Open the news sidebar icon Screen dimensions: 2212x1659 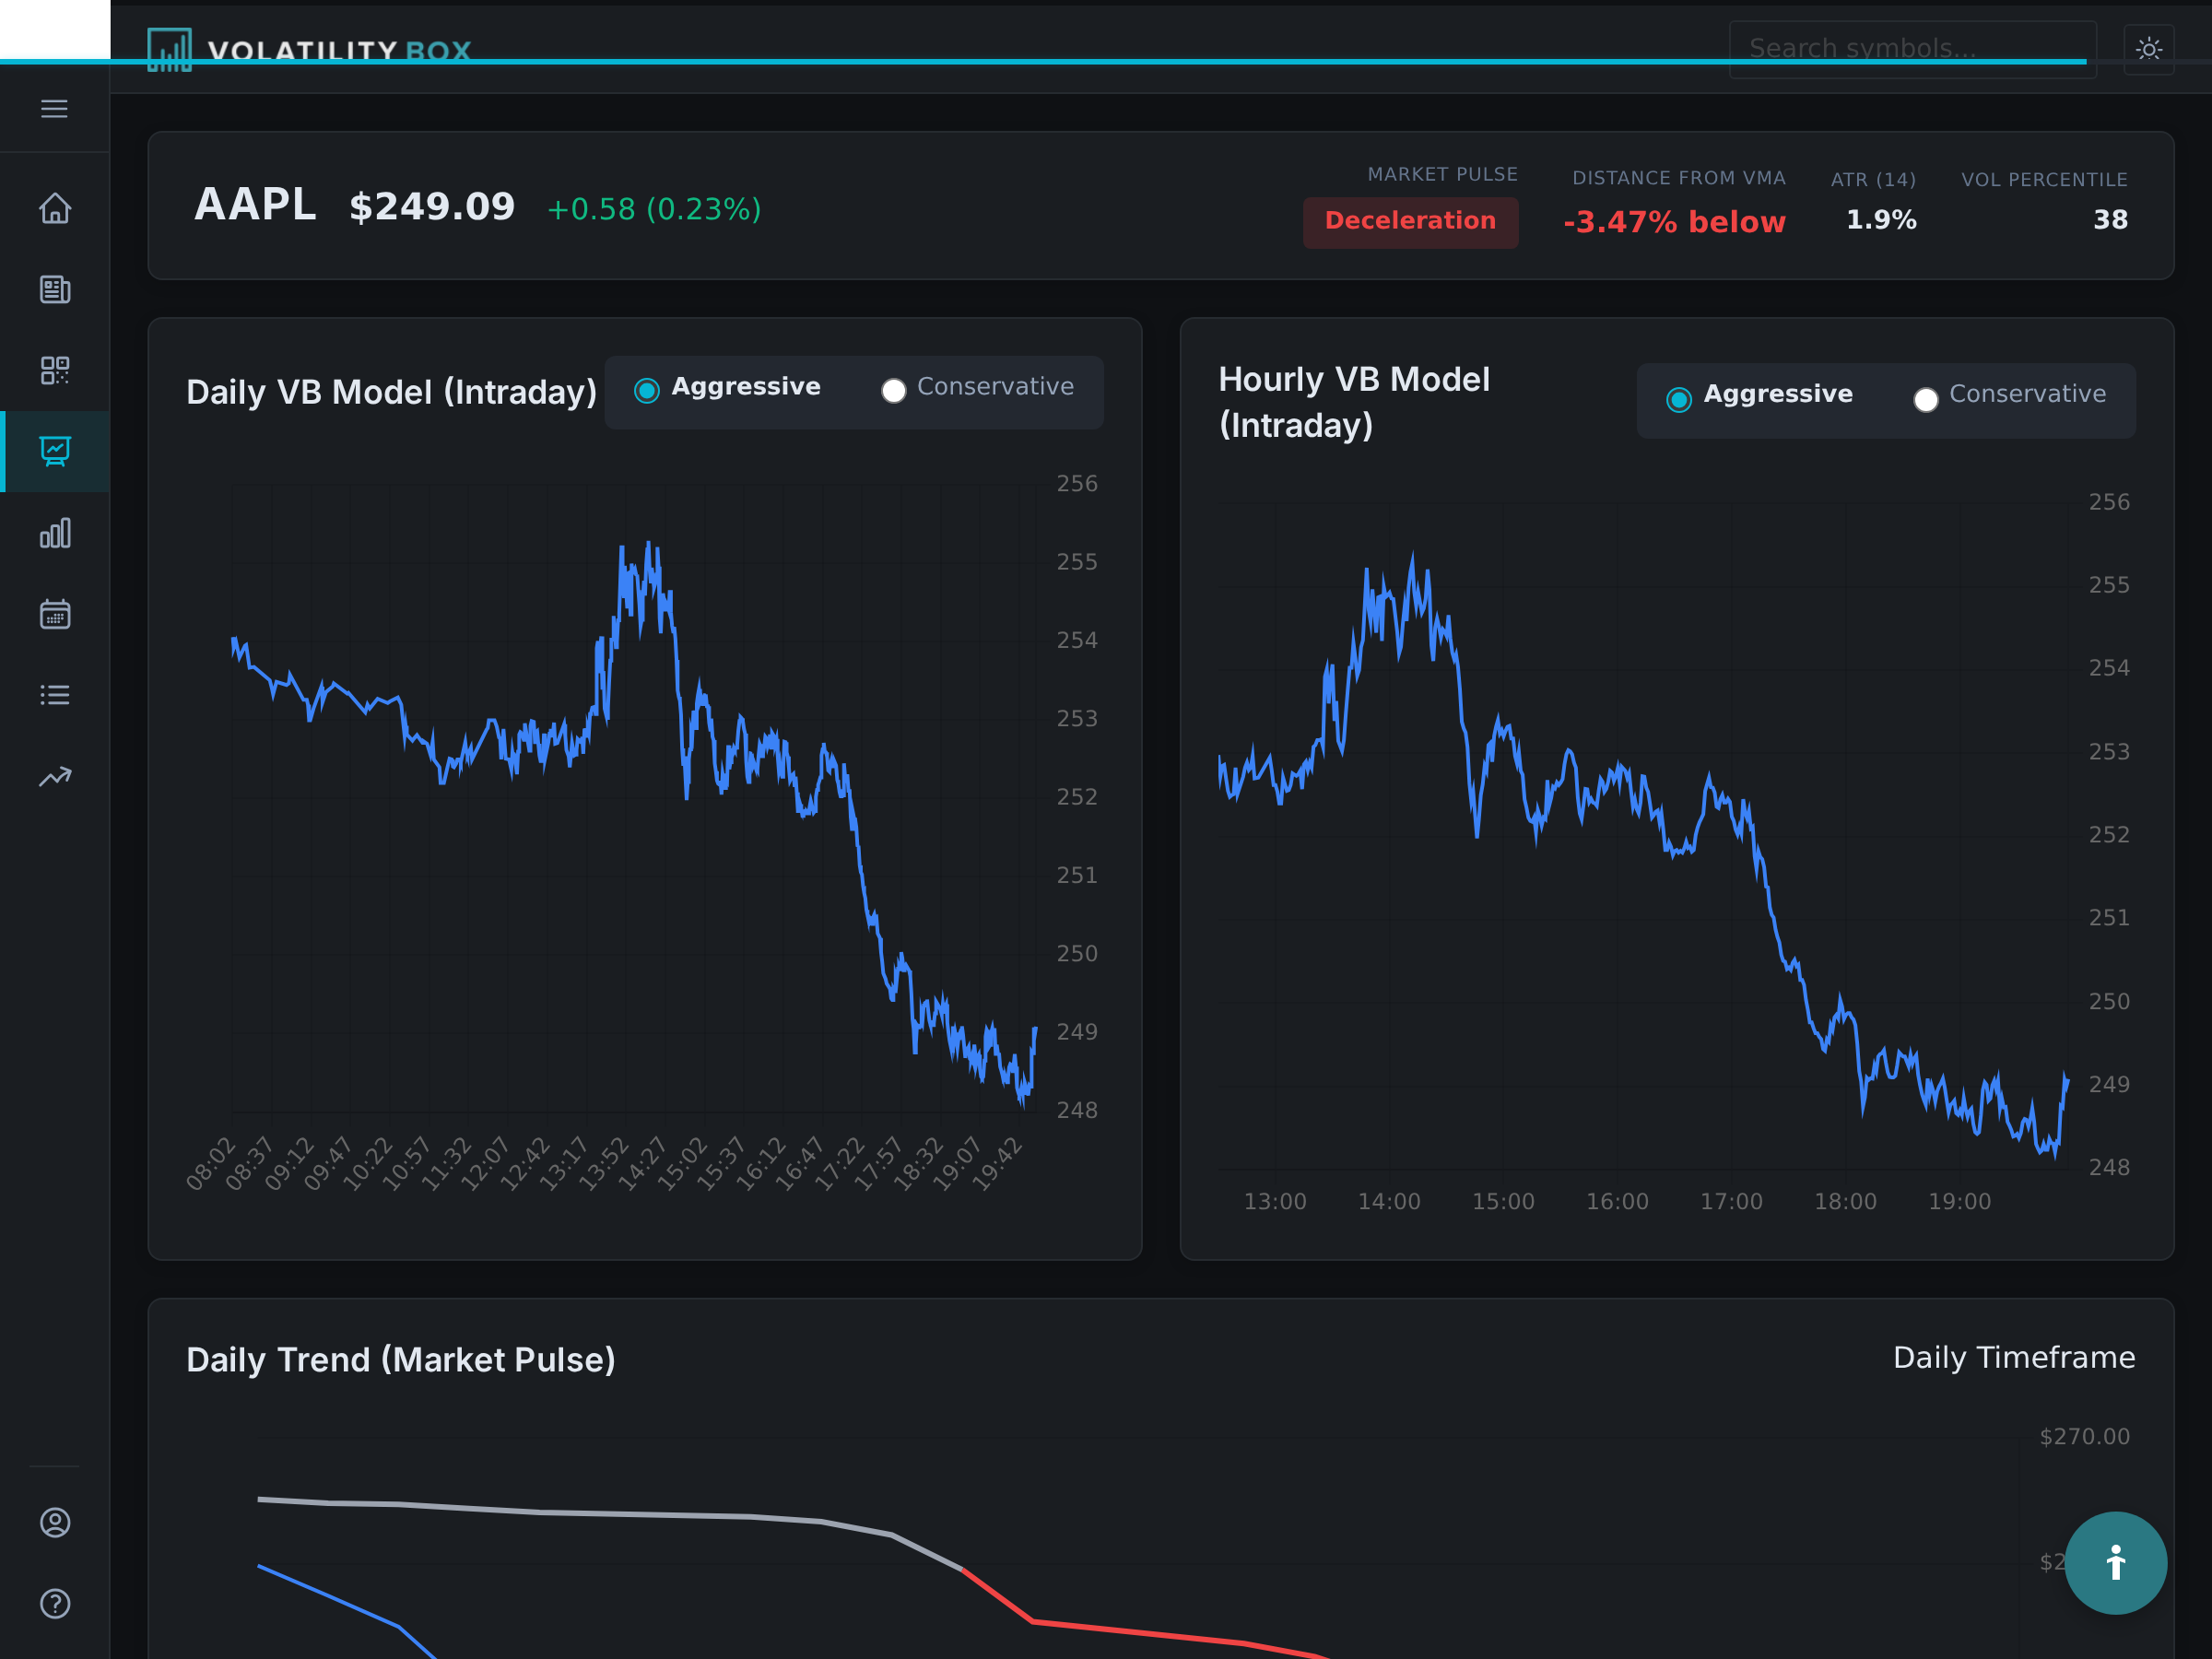pos(55,289)
